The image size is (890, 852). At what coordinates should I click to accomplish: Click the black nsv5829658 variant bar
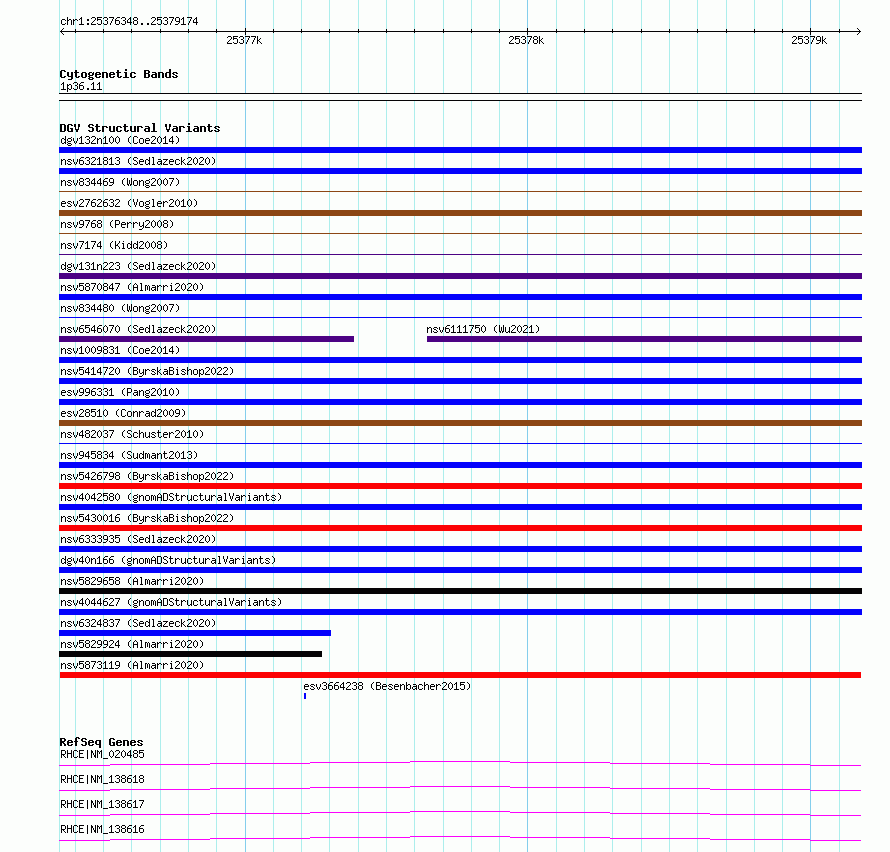click(460, 591)
